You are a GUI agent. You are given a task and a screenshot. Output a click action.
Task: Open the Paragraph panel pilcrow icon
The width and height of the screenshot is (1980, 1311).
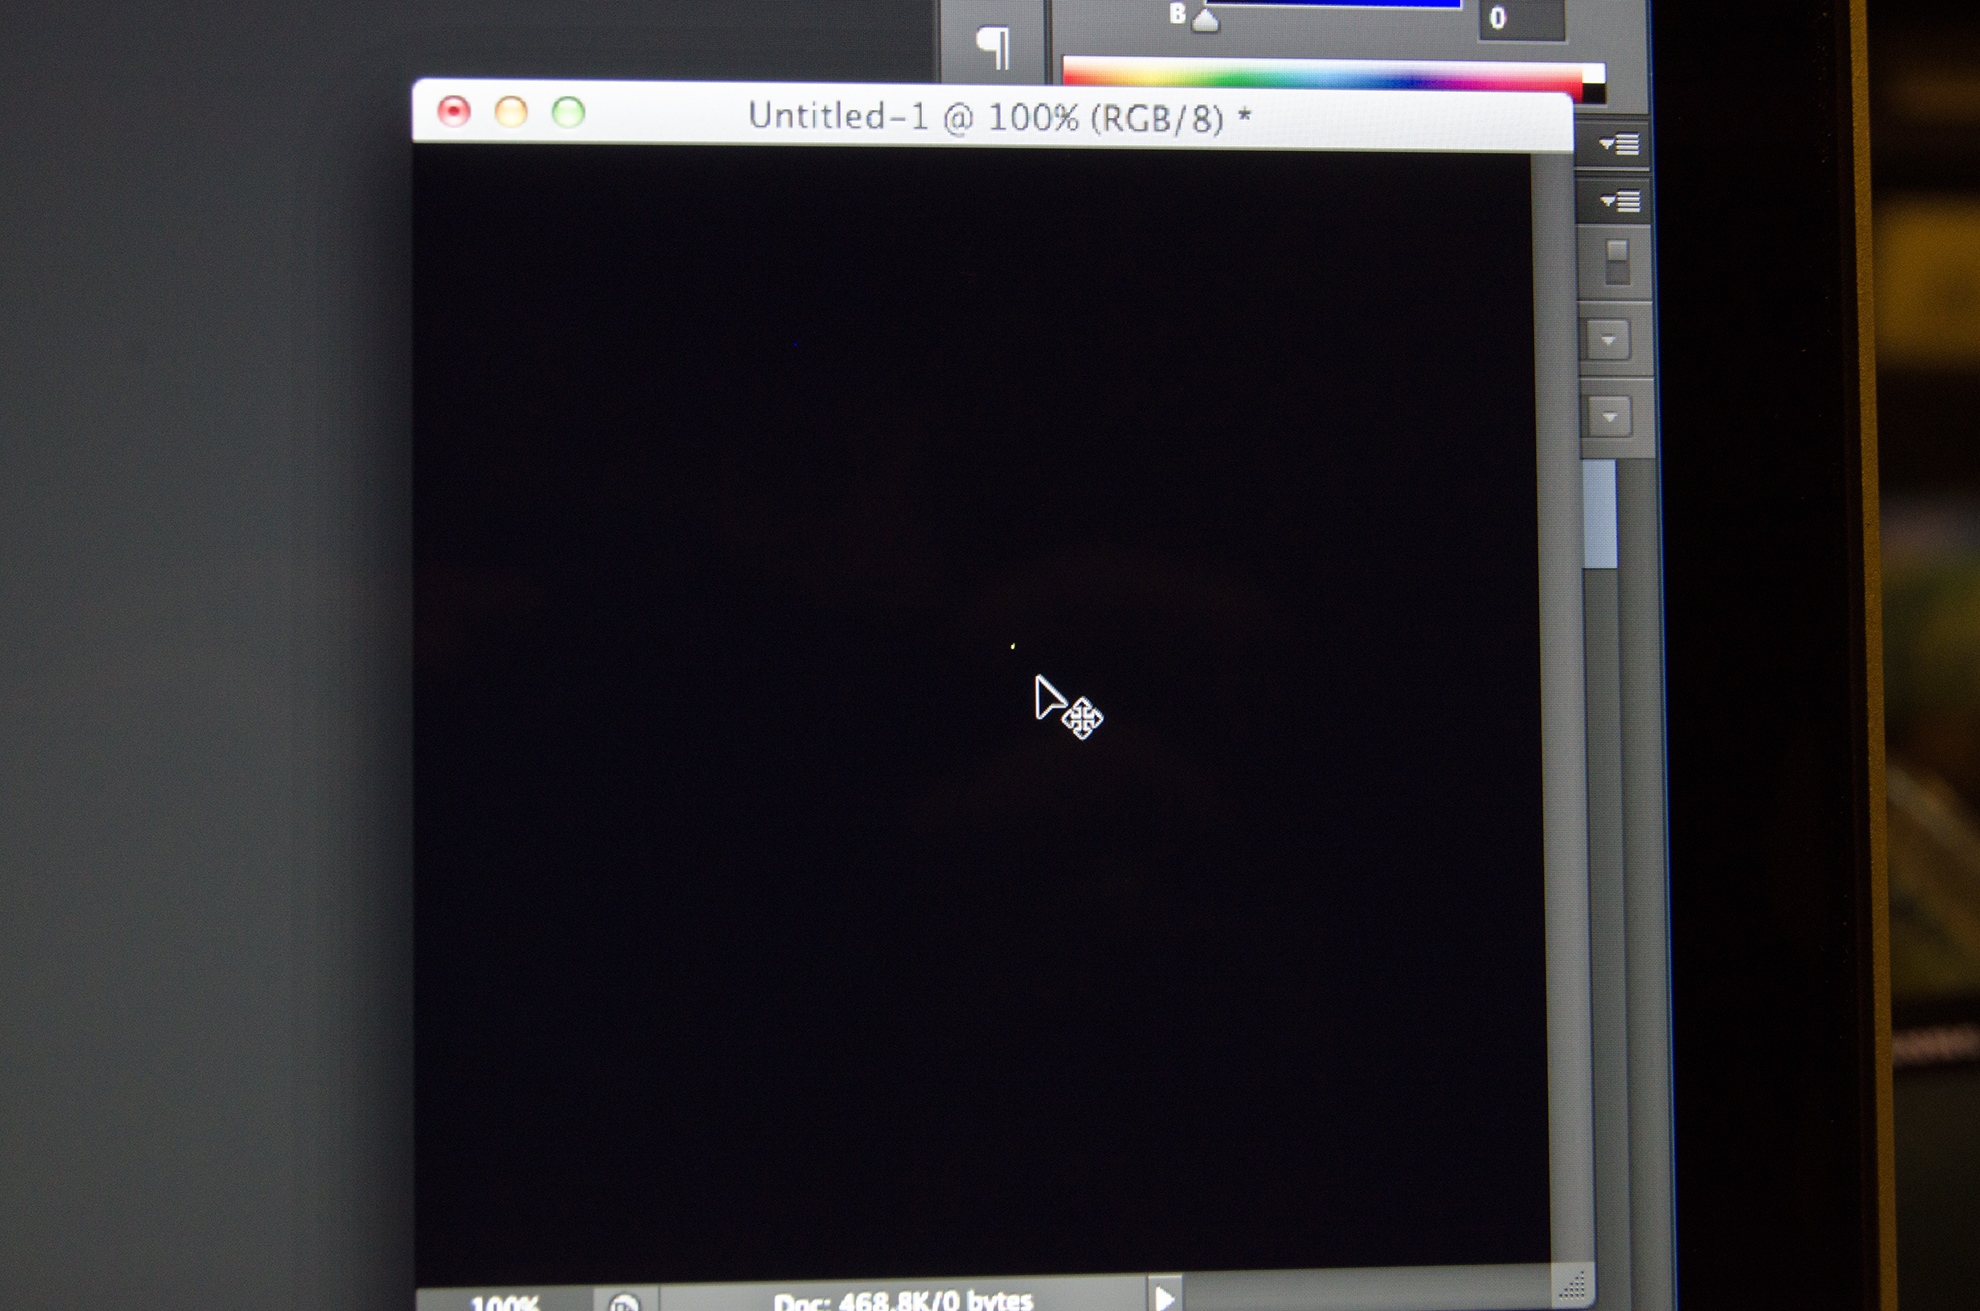993,46
